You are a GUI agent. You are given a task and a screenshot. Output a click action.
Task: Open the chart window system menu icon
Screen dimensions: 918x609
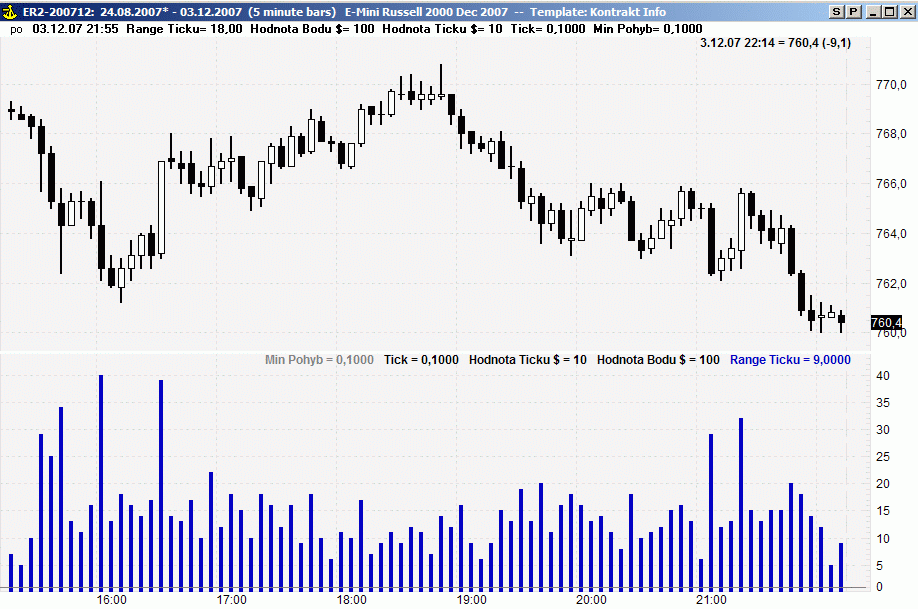point(9,12)
